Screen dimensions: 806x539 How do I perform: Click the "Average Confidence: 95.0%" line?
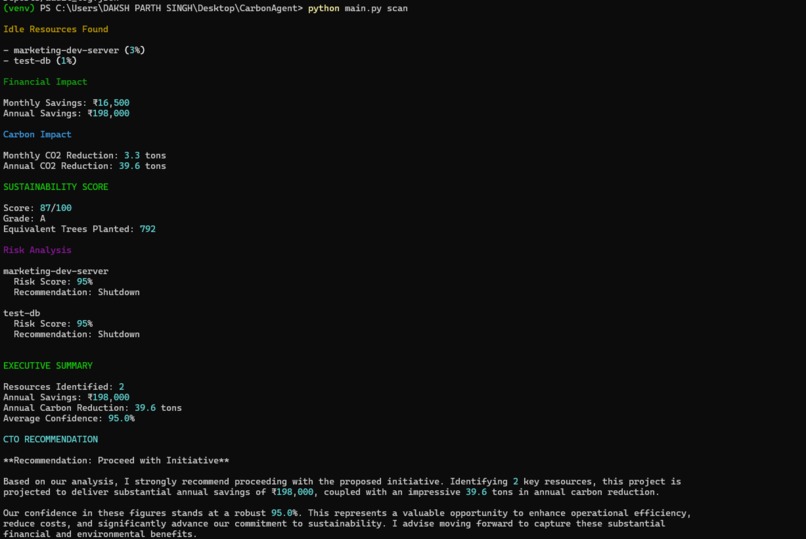tap(69, 419)
